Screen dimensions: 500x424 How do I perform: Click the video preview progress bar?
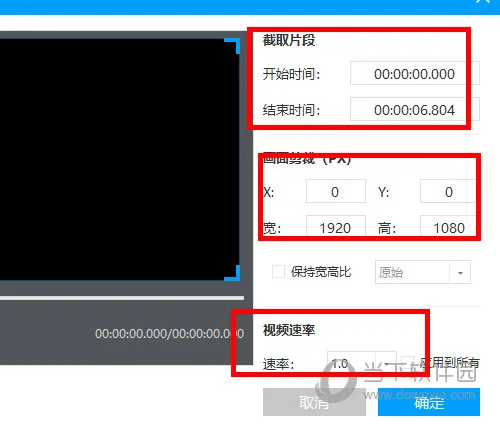pos(122,298)
